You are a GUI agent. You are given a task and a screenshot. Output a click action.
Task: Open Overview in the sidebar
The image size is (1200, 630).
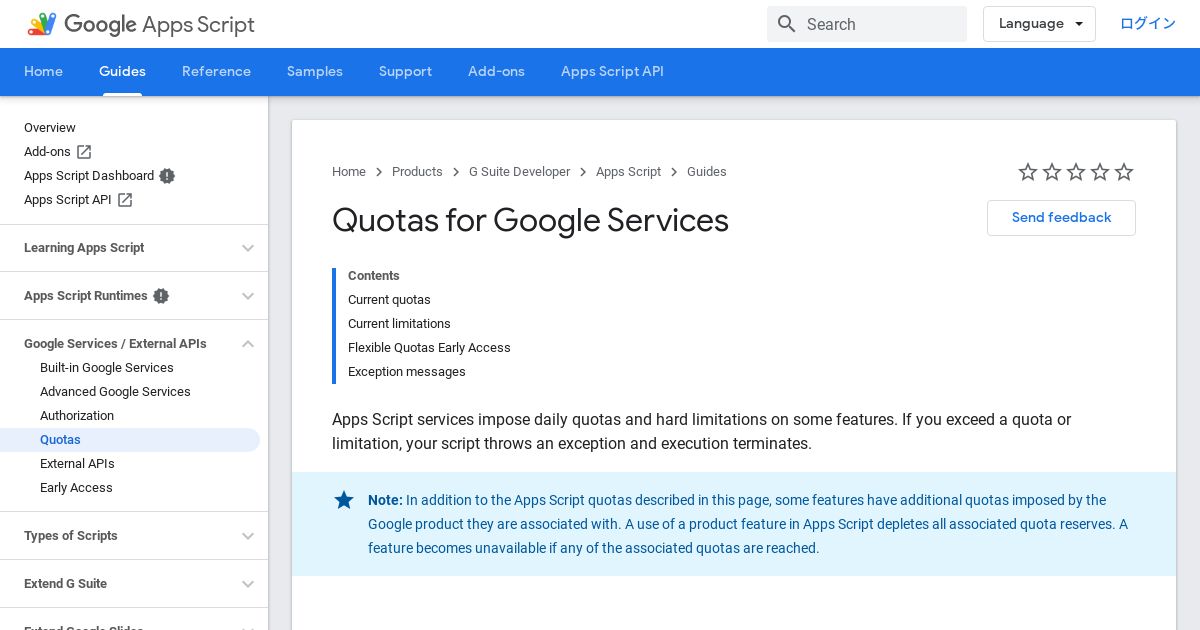[50, 128]
